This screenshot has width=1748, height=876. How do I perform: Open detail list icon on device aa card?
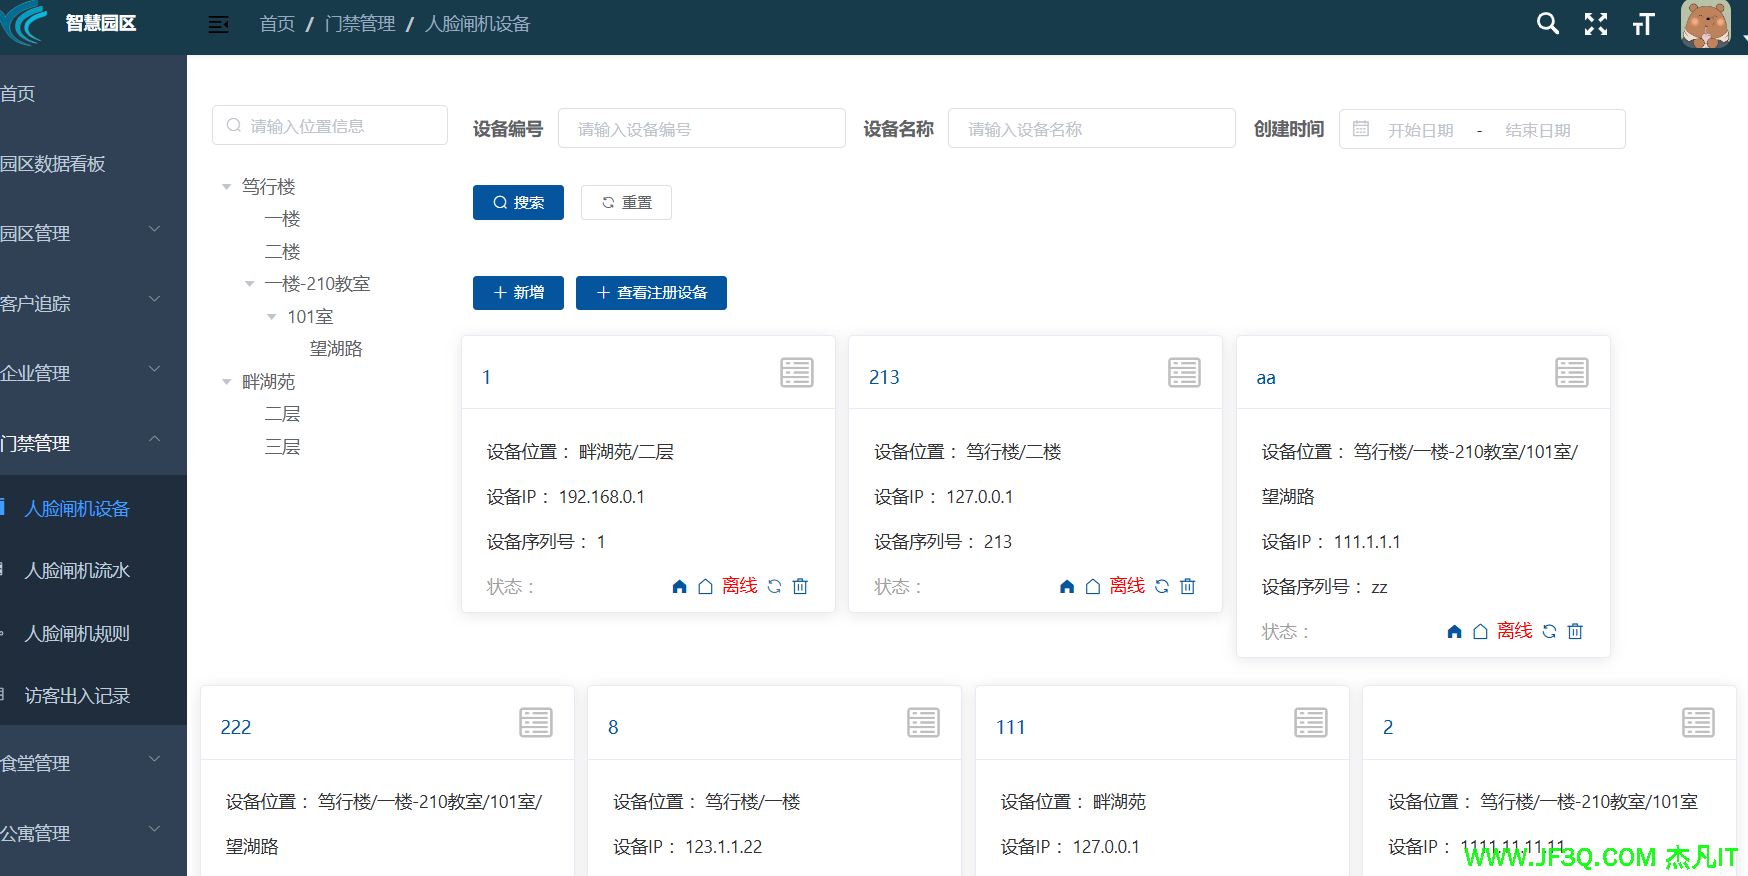1571,373
